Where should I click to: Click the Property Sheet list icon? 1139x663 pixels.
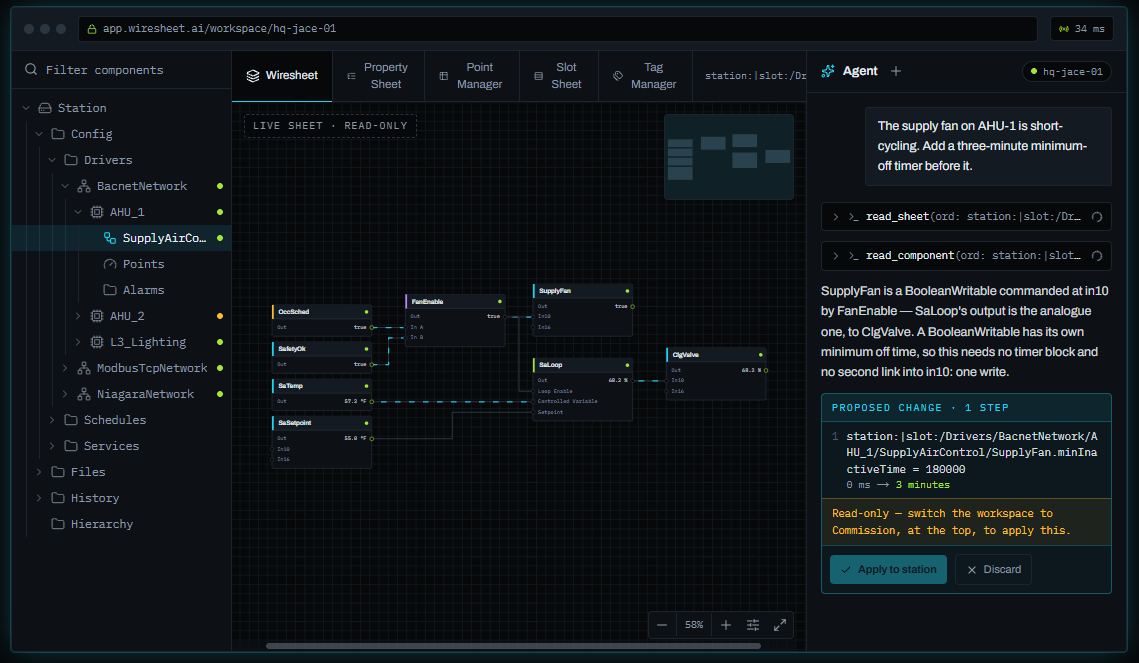click(352, 76)
